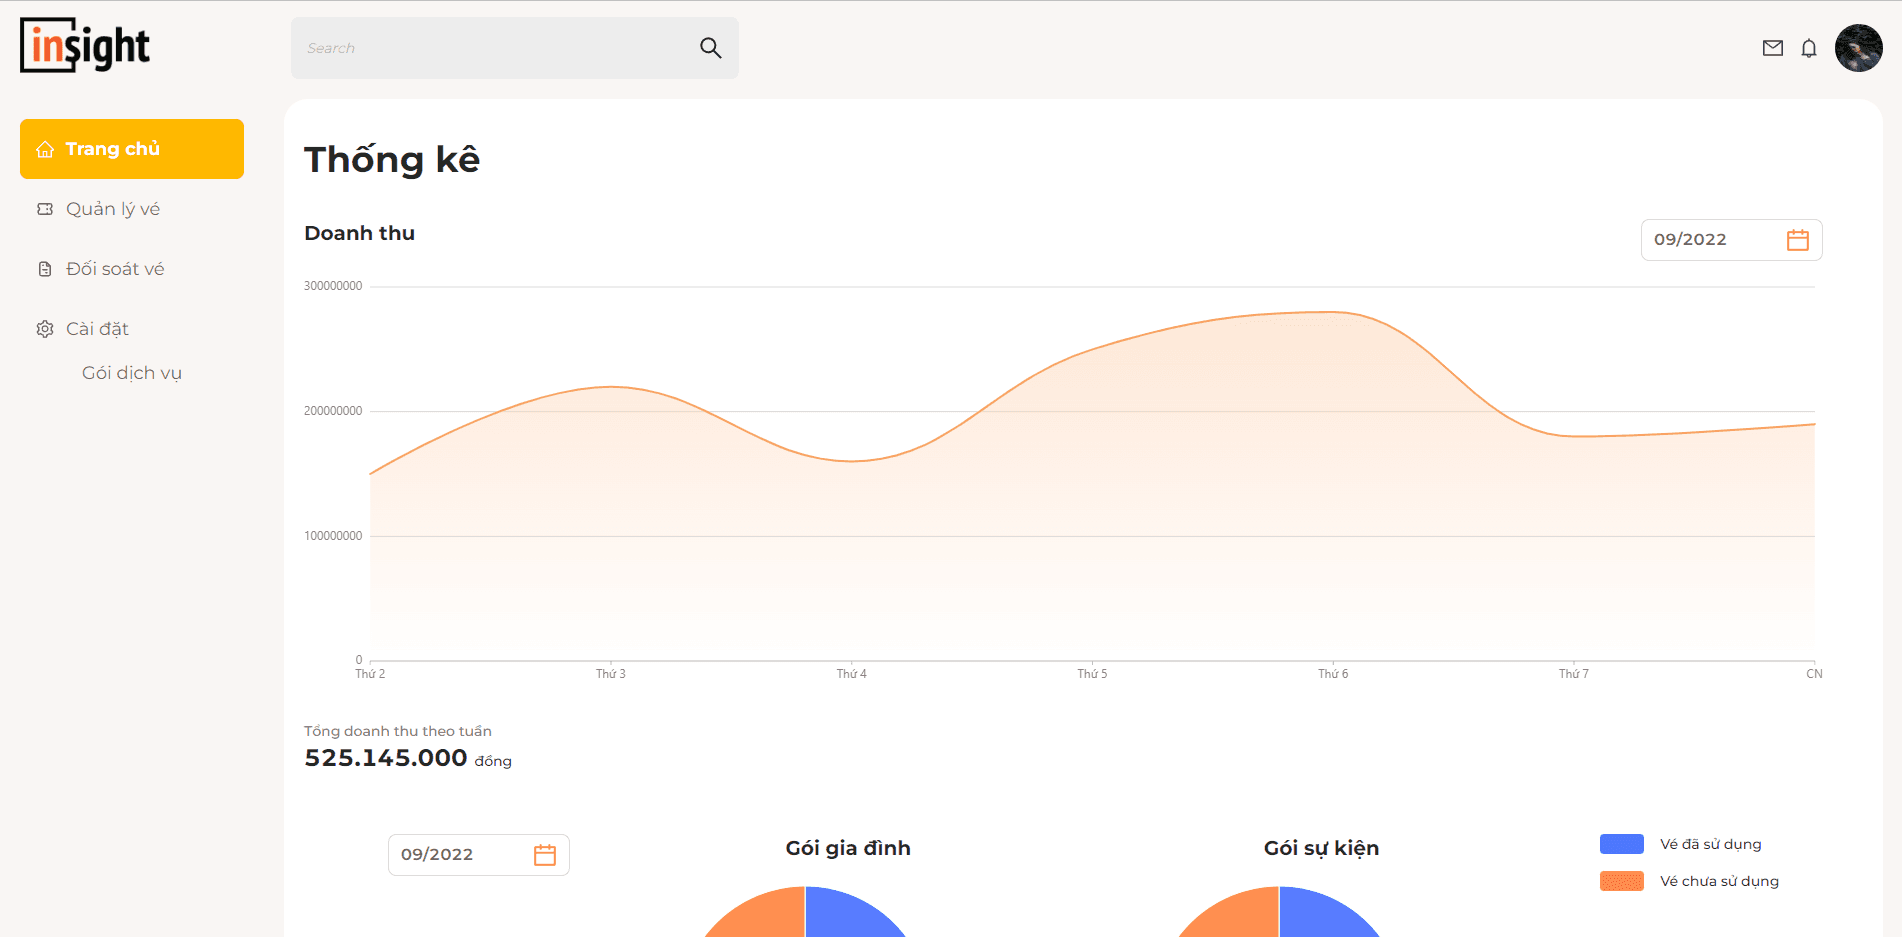Focus the Search input field

tap(515, 48)
